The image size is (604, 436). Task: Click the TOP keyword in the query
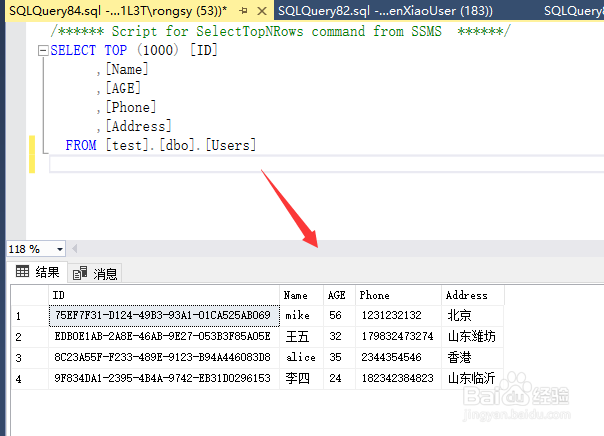coord(116,50)
